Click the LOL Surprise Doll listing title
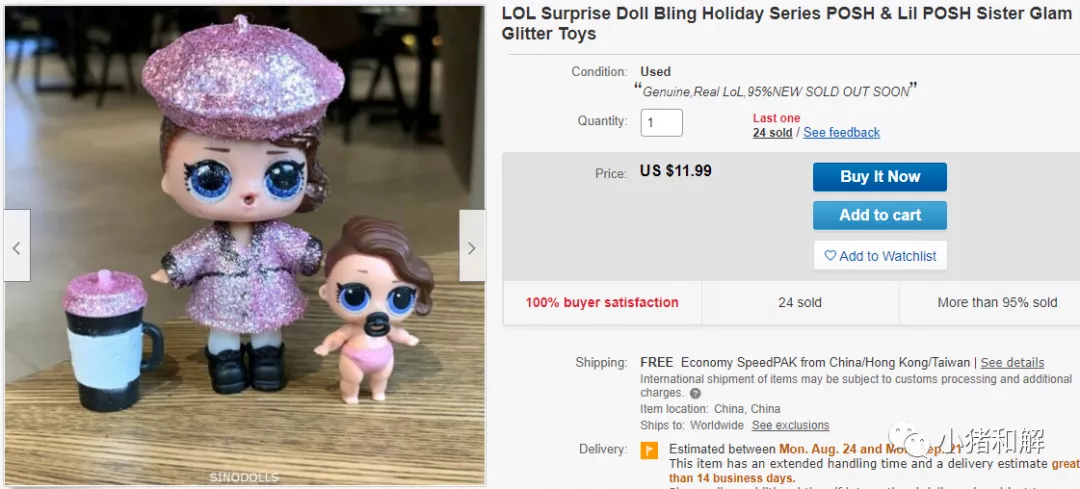 coord(787,23)
